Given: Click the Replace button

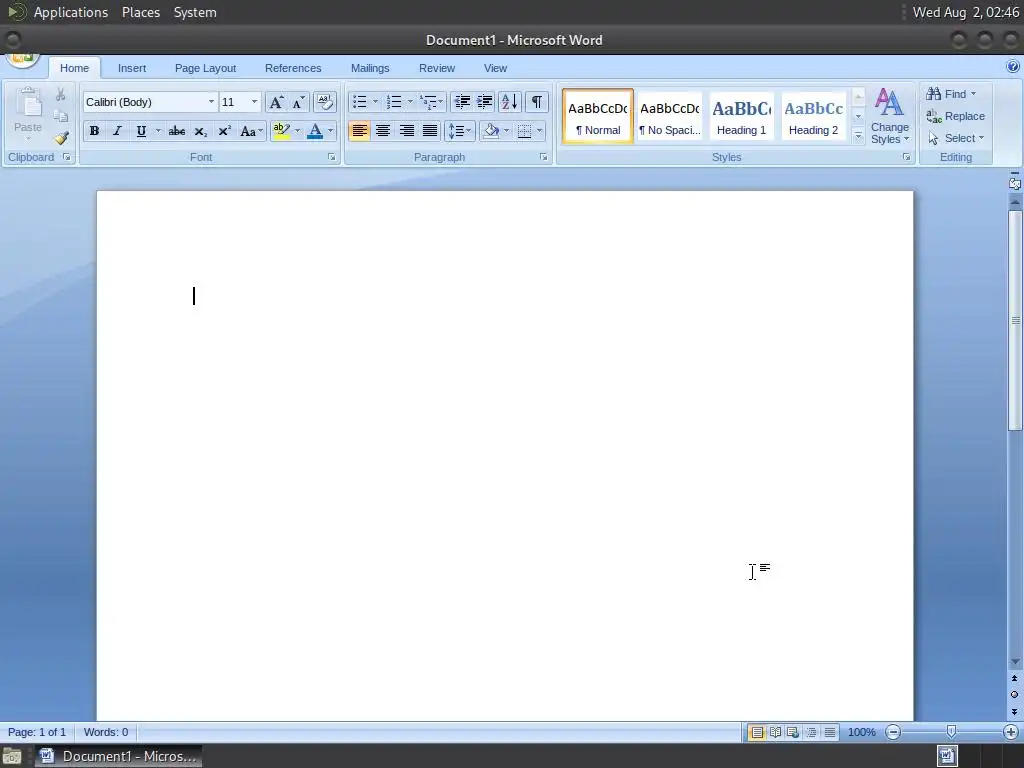Looking at the screenshot, I should click(956, 116).
